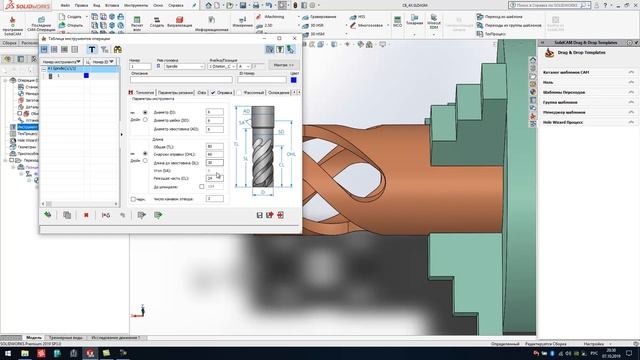Collapse the Spindle tree node in tool list
The image size is (640, 360).
pyautogui.click(x=44, y=69)
